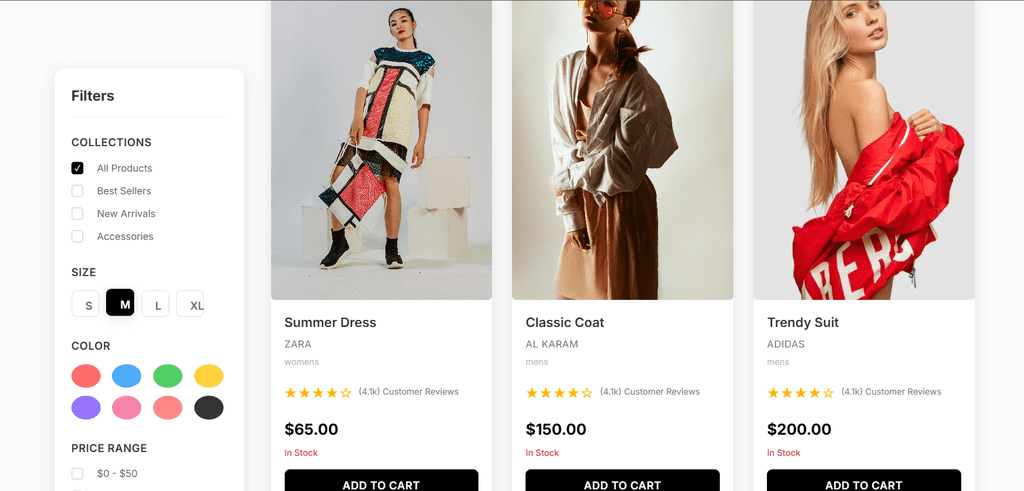Screen dimensions: 1024x491
Task: Add Trendy Suit to cart
Action: (863, 483)
